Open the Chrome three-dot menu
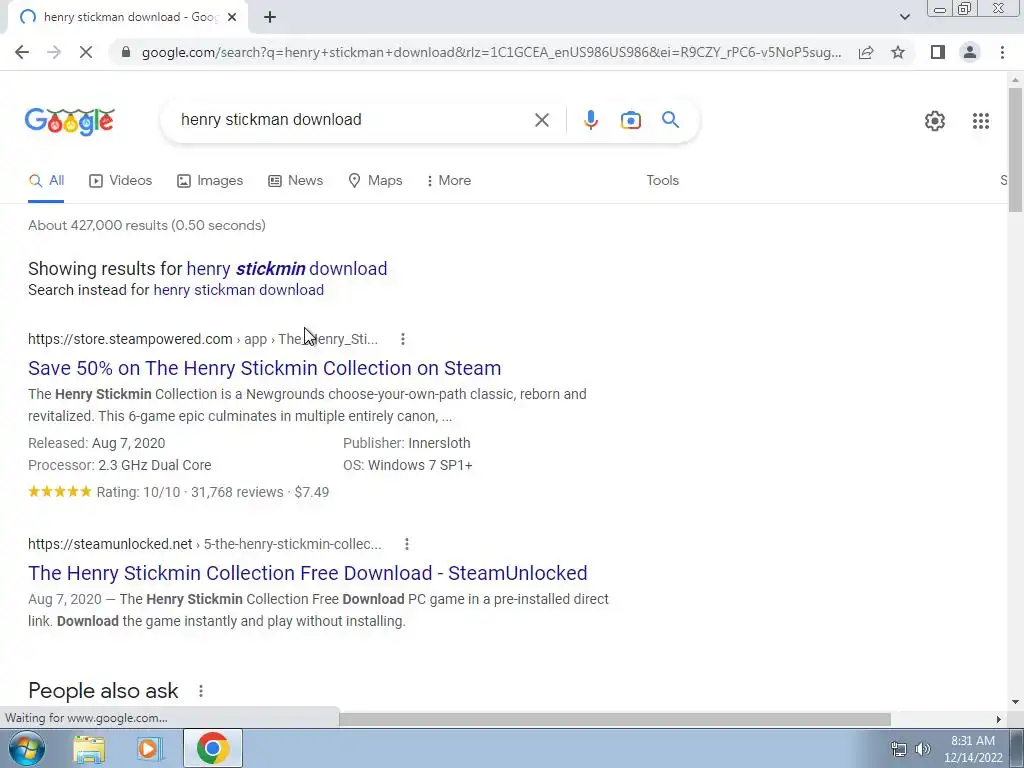The height and width of the screenshot is (768, 1024). (x=1002, y=52)
